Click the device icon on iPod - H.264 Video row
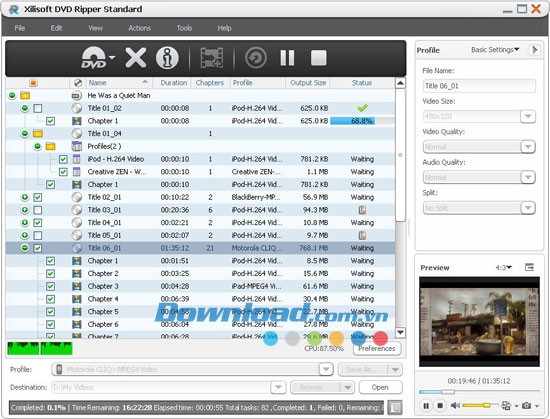Image resolution: width=550 pixels, height=419 pixels. 76,159
